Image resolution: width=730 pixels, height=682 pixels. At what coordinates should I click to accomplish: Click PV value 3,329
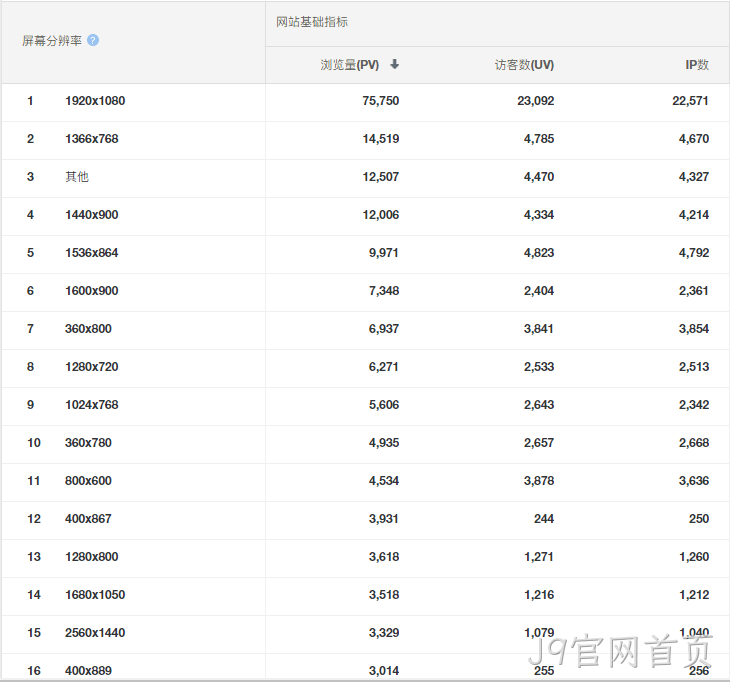pyautogui.click(x=384, y=633)
